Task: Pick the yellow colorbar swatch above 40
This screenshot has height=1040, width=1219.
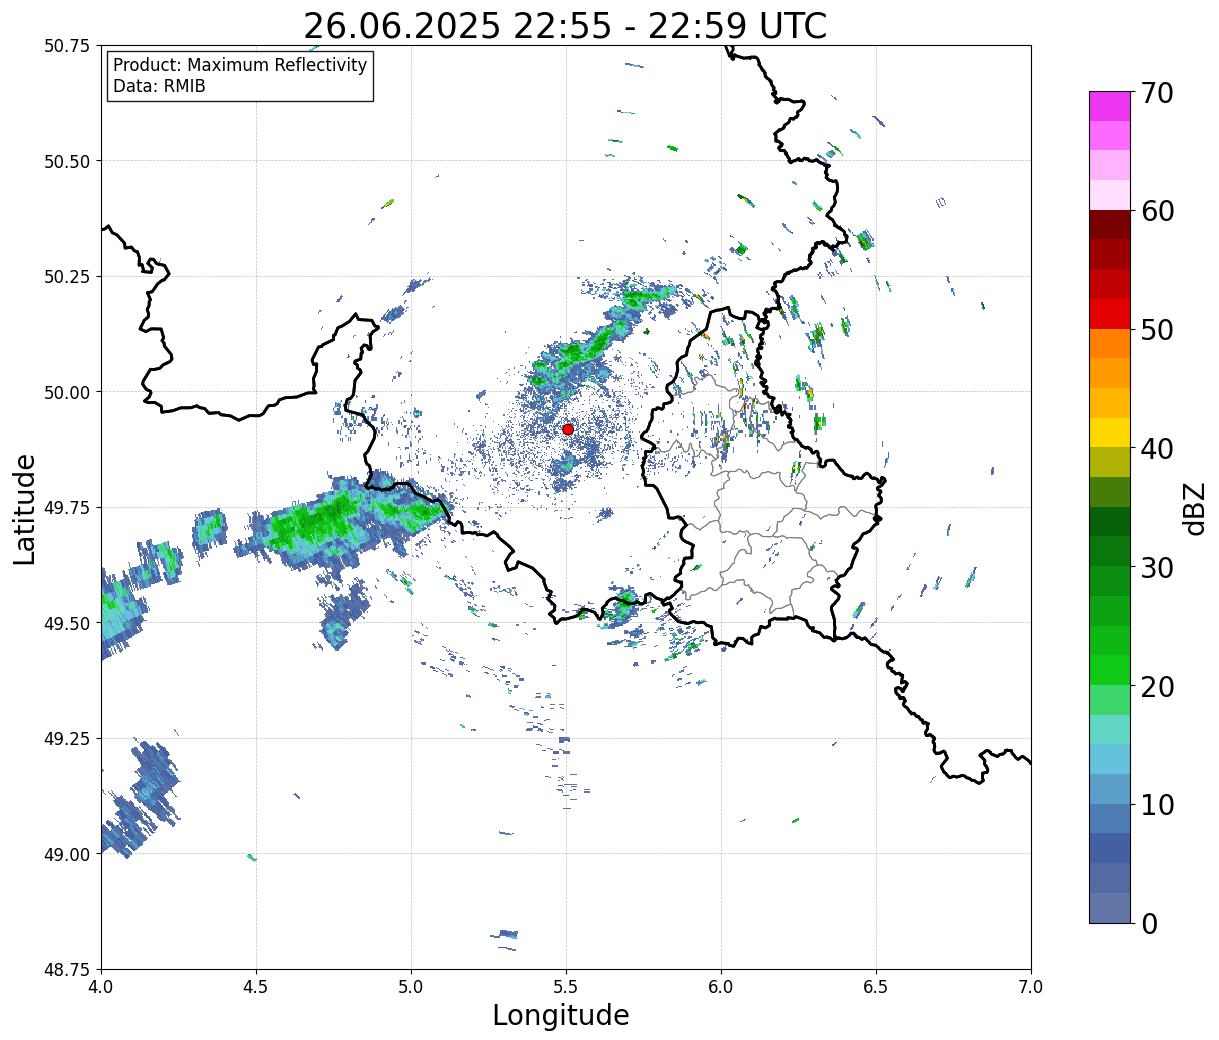Action: pos(1110,432)
